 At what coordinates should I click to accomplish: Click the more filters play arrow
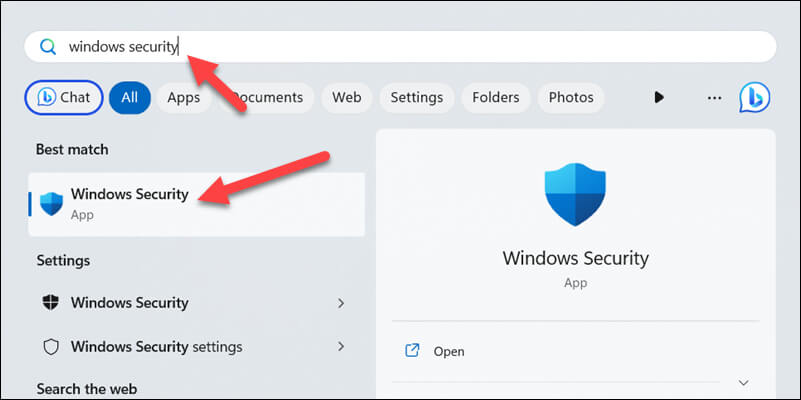tap(659, 98)
